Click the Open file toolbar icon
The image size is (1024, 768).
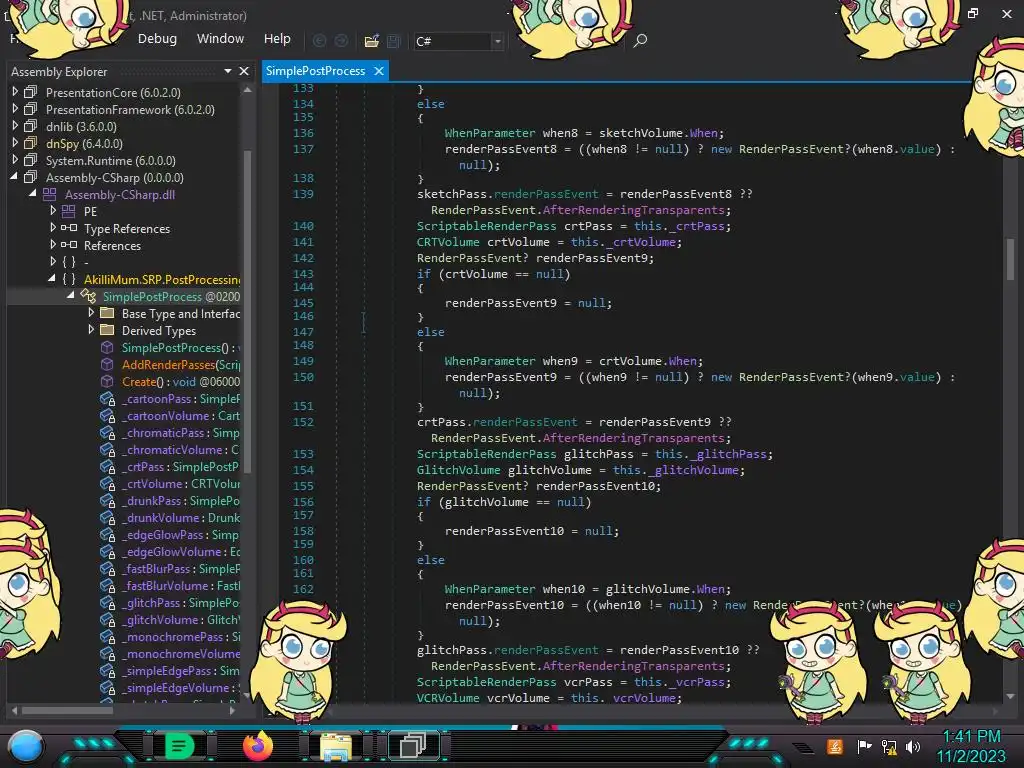(372, 41)
